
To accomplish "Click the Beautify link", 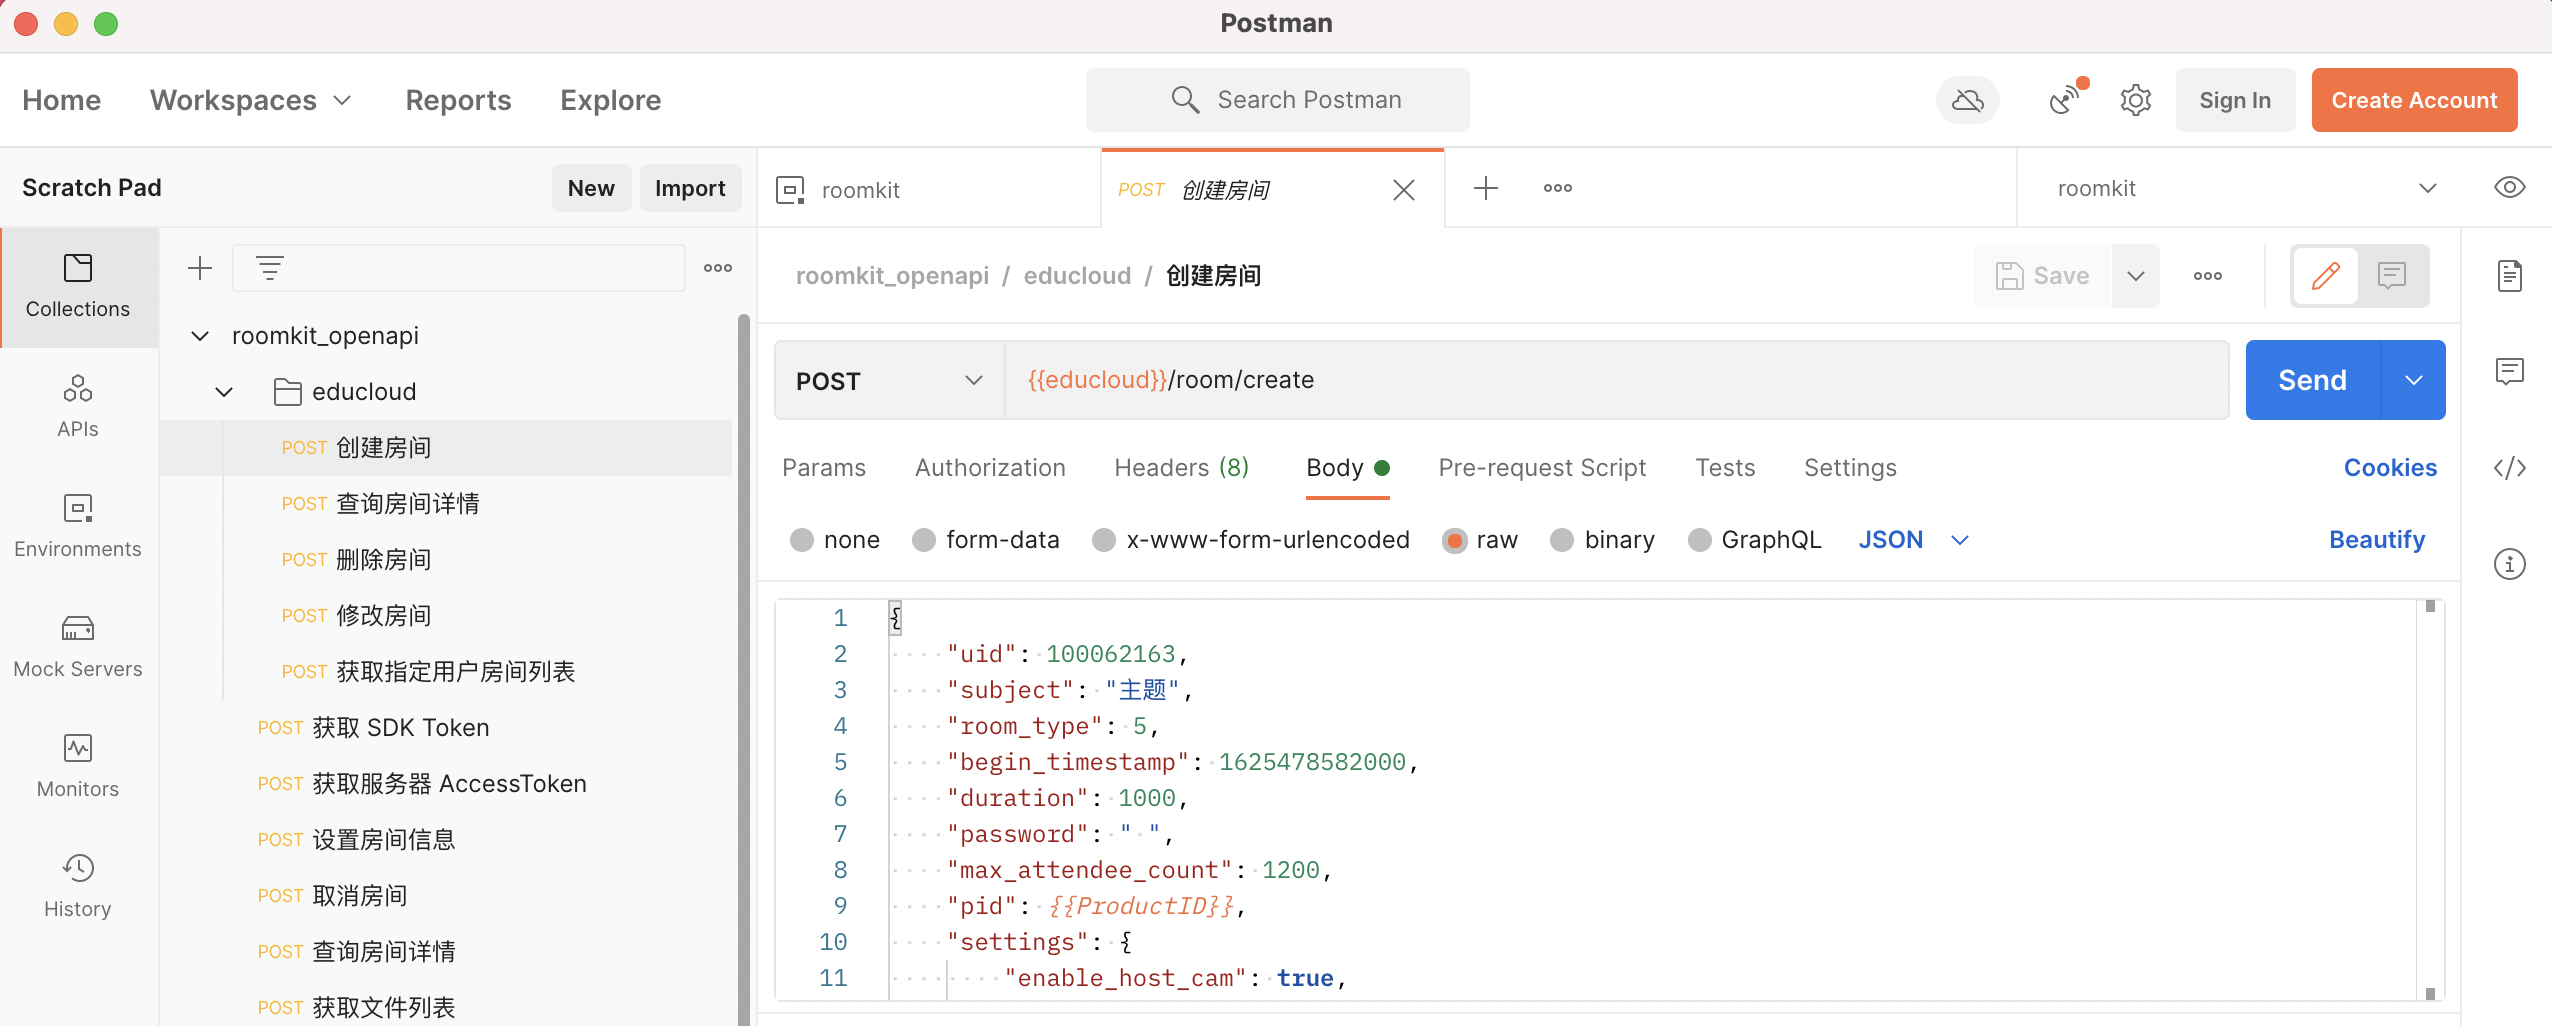I will pyautogui.click(x=2376, y=539).
